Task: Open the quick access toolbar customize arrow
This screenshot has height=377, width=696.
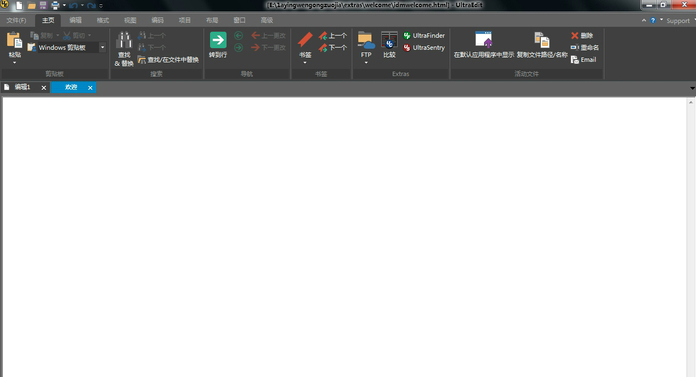Action: [x=101, y=6]
